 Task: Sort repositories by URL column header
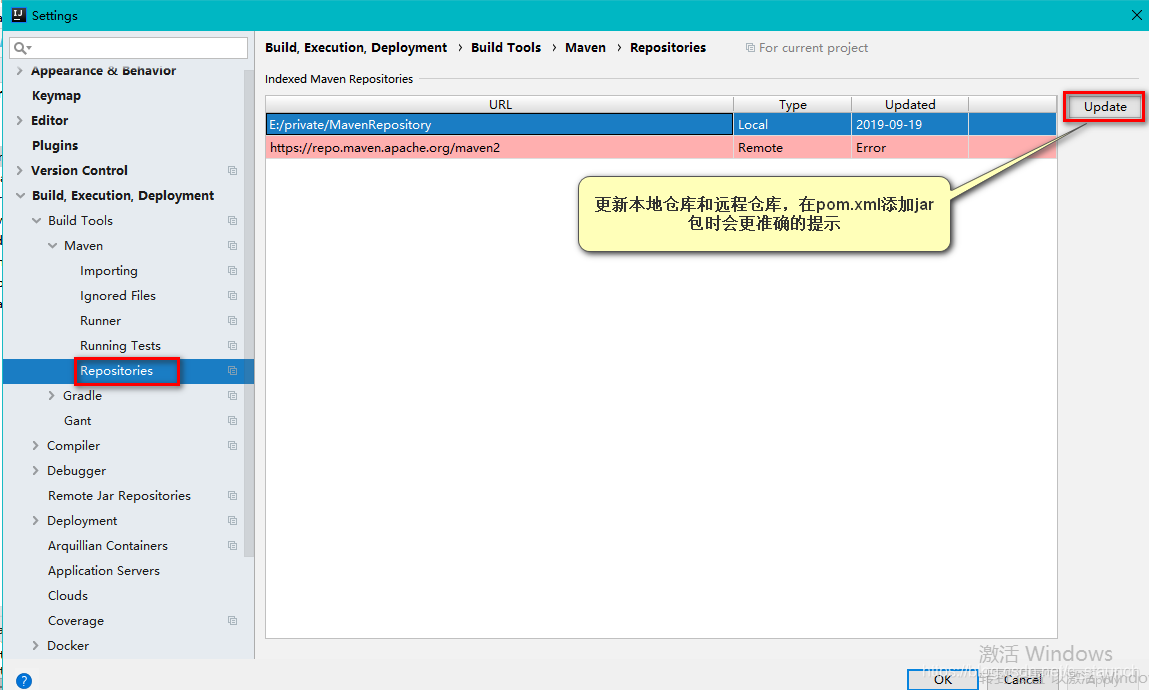500,105
